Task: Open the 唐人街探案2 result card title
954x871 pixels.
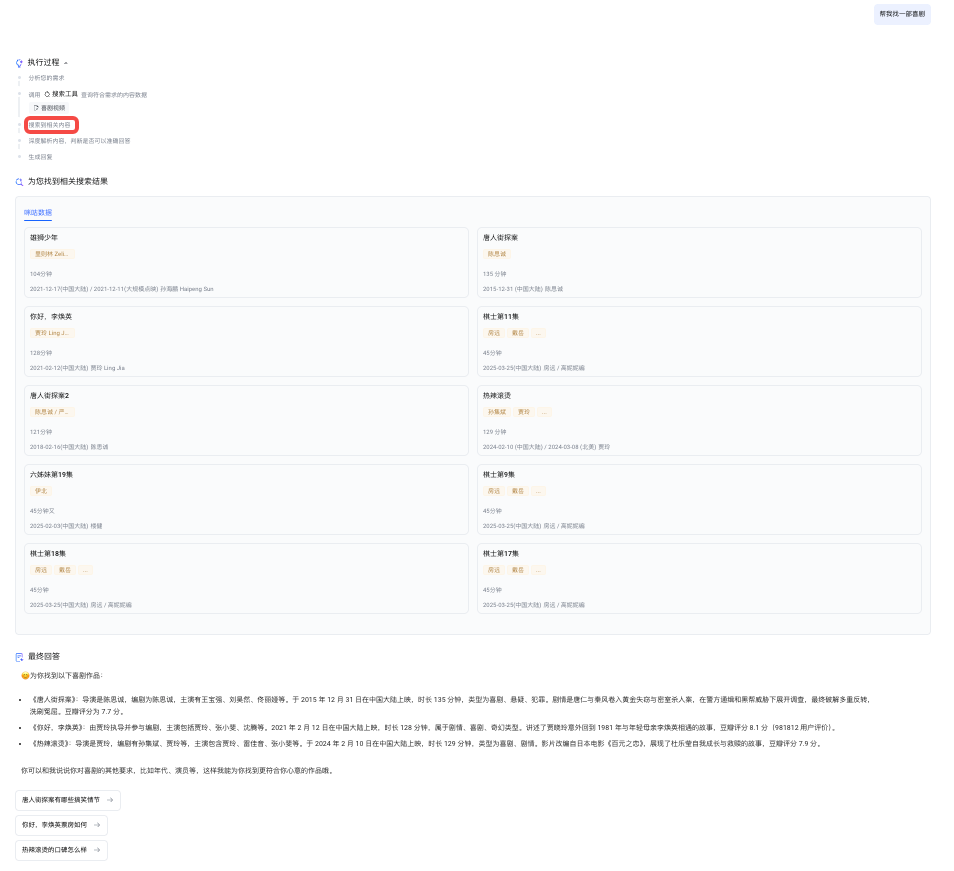Action: point(49,396)
